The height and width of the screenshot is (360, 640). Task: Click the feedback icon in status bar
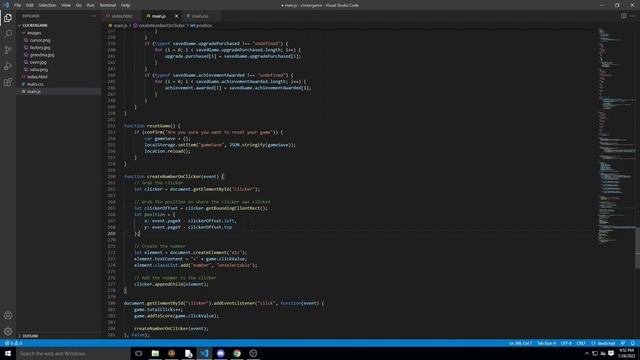pyautogui.click(x=623, y=343)
